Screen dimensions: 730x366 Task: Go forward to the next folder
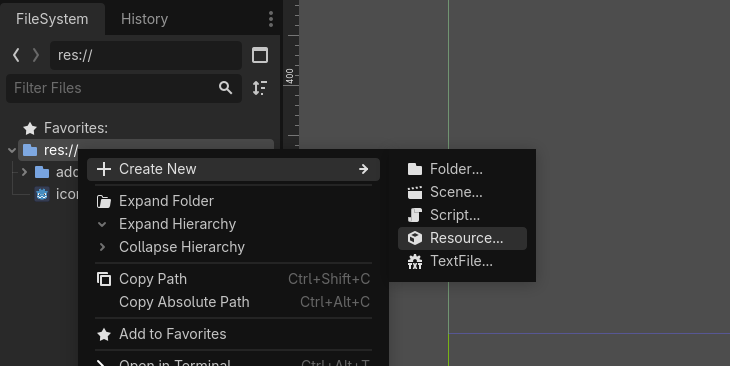[x=36, y=55]
